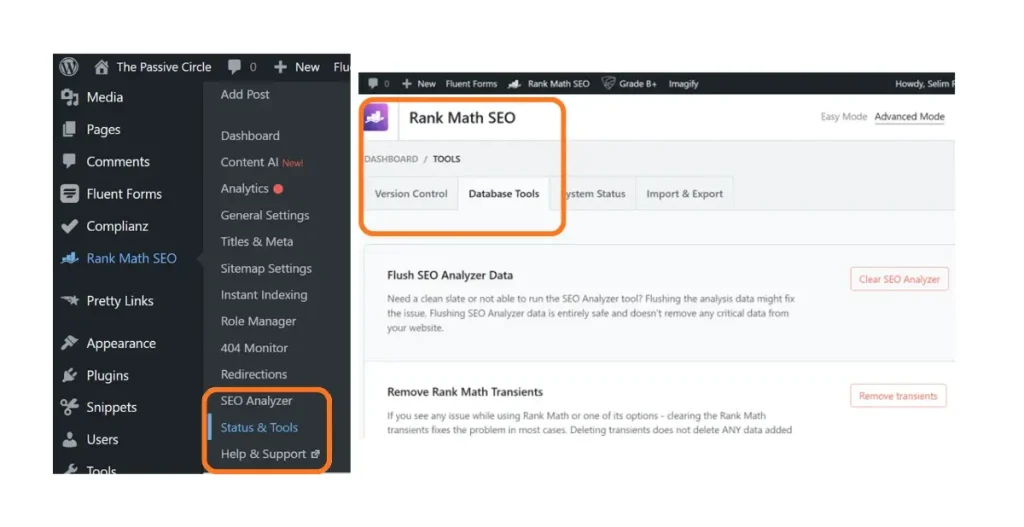The image size is (1024, 527).
Task: Open Plugins in the left sidebar
Action: [x=108, y=375]
